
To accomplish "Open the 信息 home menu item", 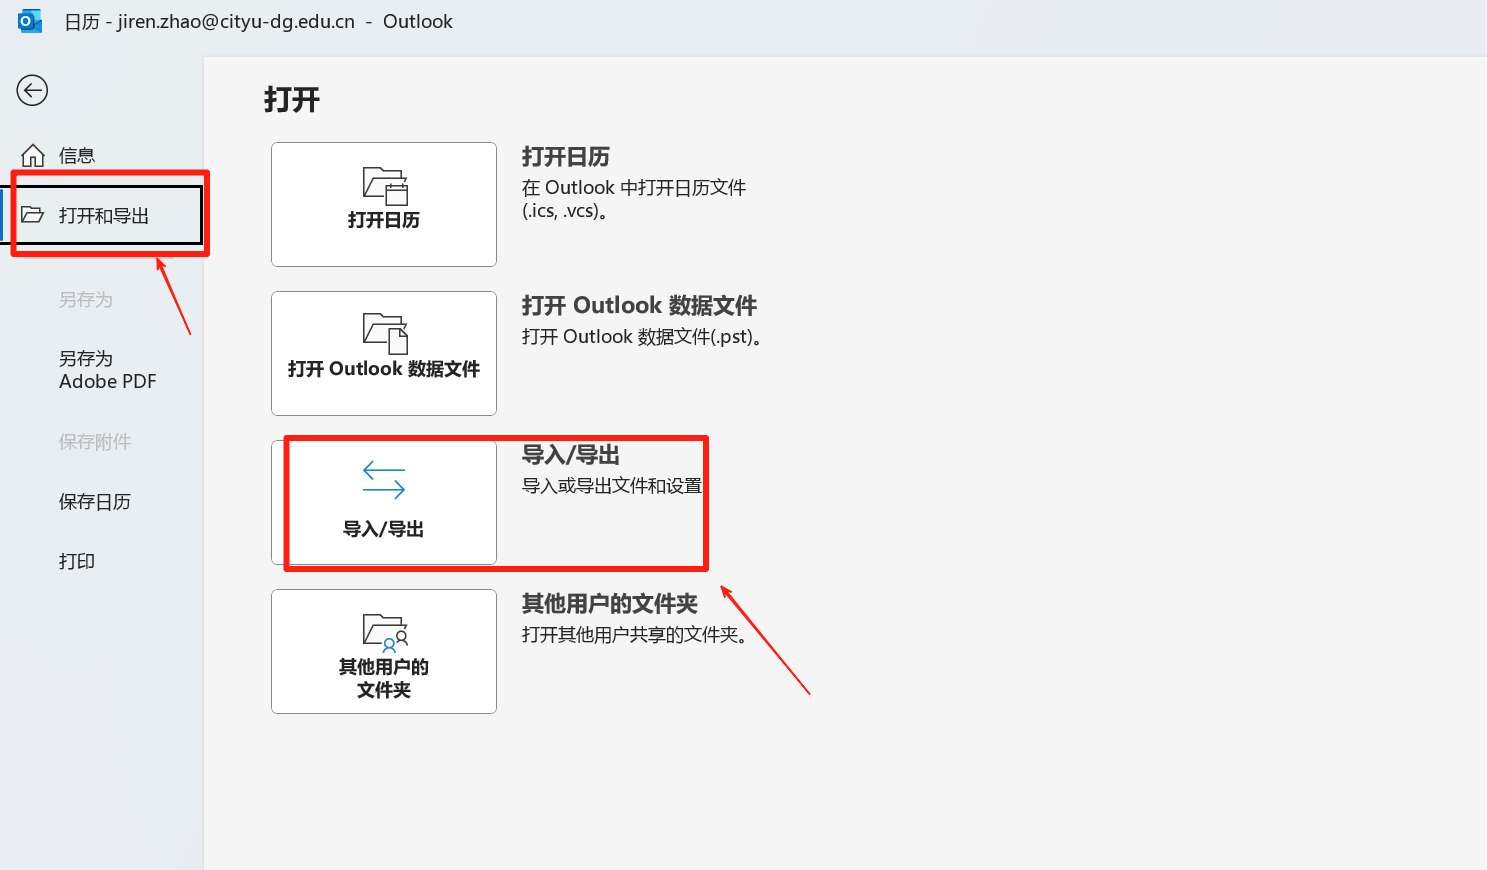I will click(77, 156).
